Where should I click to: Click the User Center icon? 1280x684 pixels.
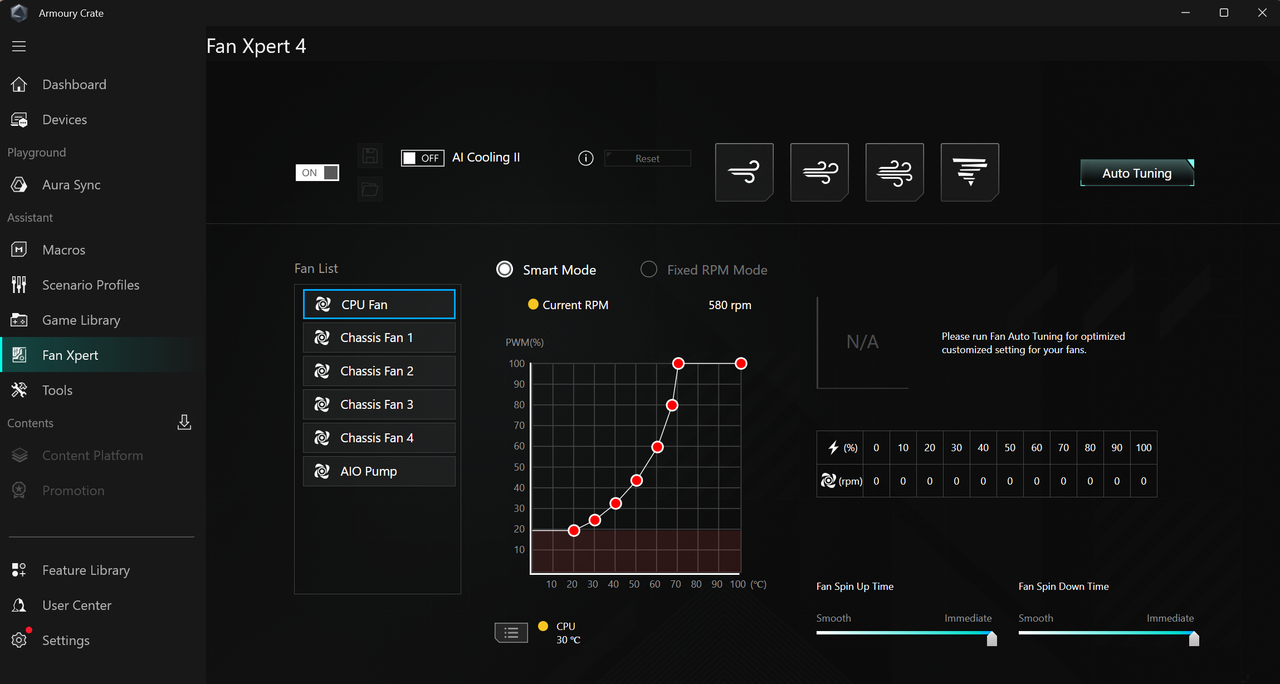(19, 605)
